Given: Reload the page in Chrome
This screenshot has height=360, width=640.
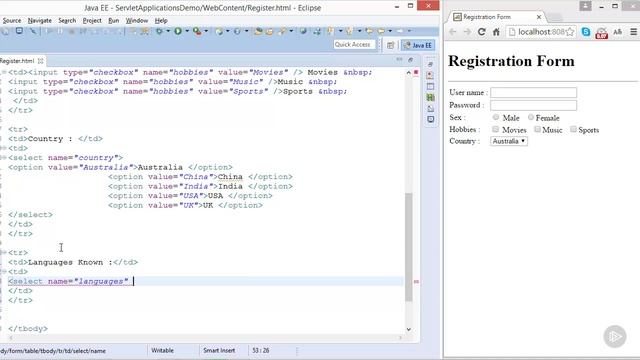Looking at the screenshot, I should tap(482, 32).
